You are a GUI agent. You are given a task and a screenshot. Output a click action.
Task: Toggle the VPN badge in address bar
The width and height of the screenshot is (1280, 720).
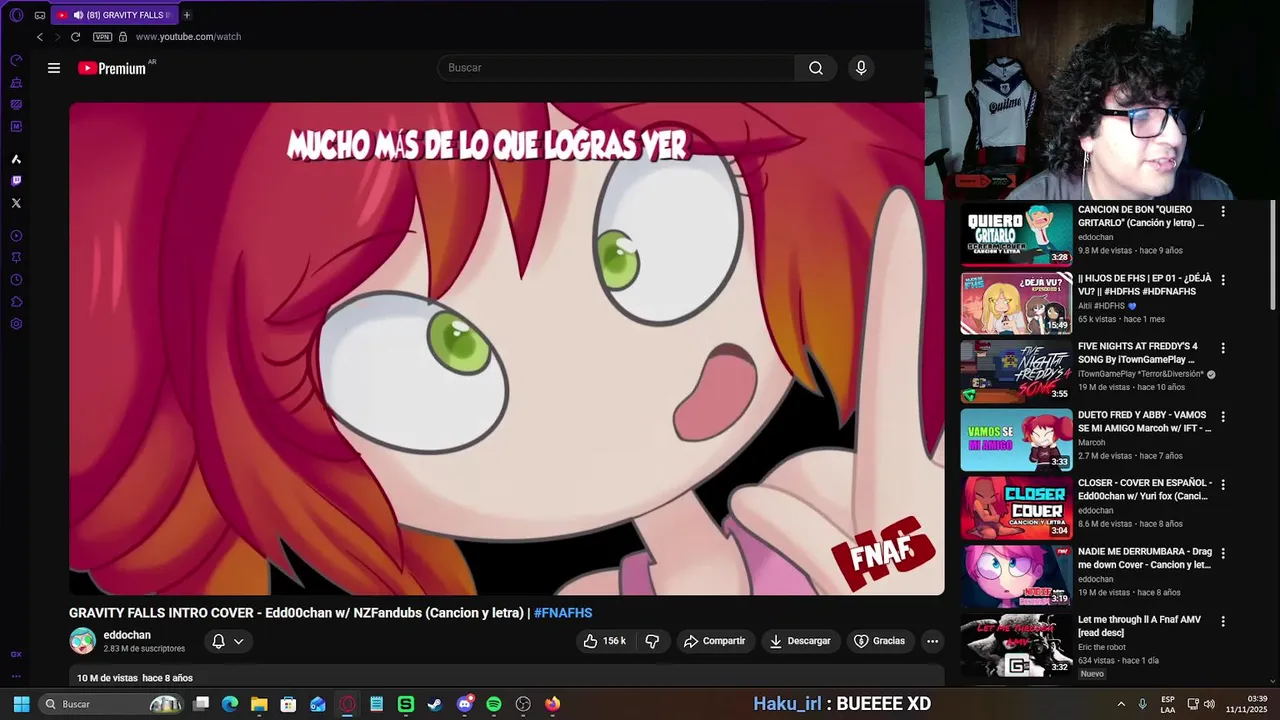click(x=102, y=37)
